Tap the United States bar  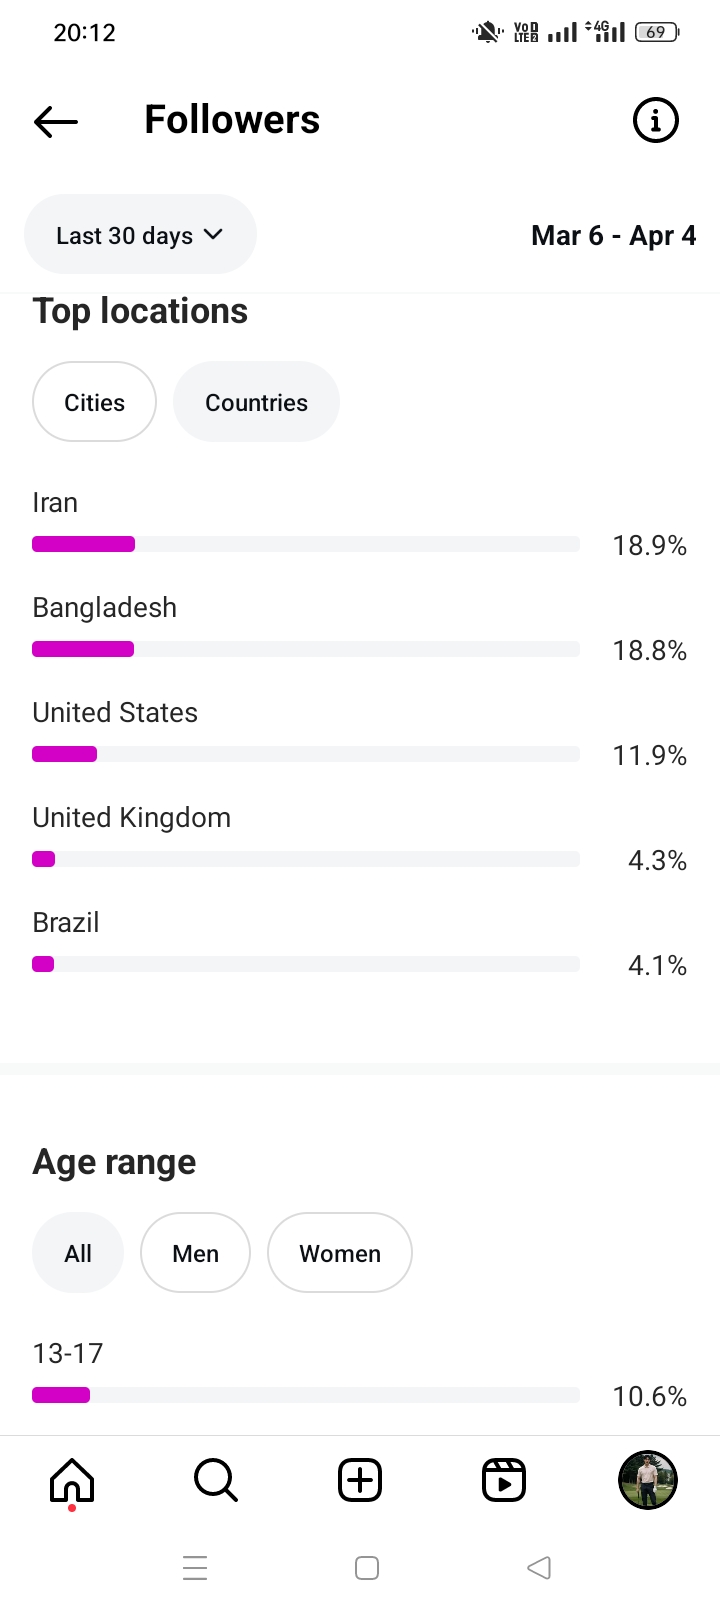(305, 754)
